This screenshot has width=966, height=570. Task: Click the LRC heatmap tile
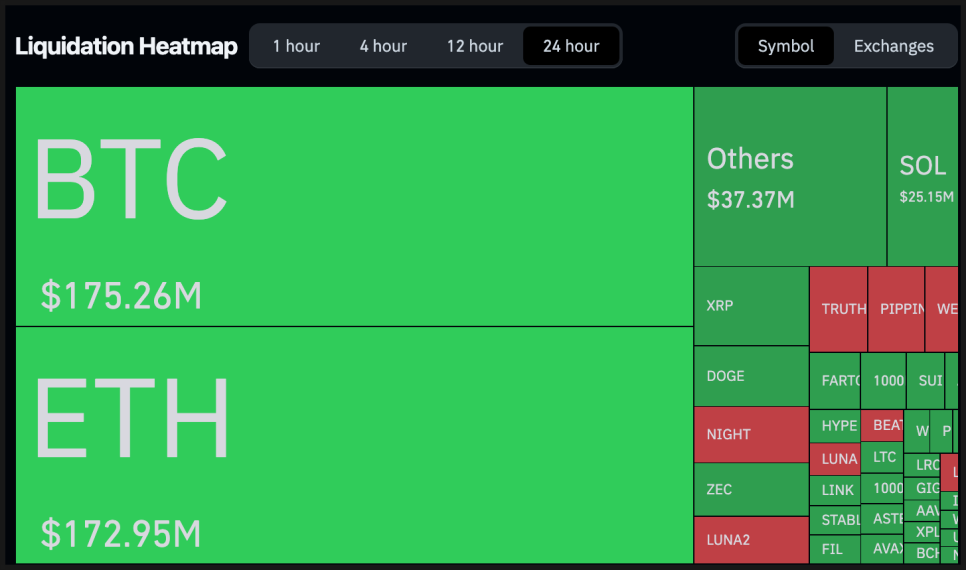click(x=922, y=465)
